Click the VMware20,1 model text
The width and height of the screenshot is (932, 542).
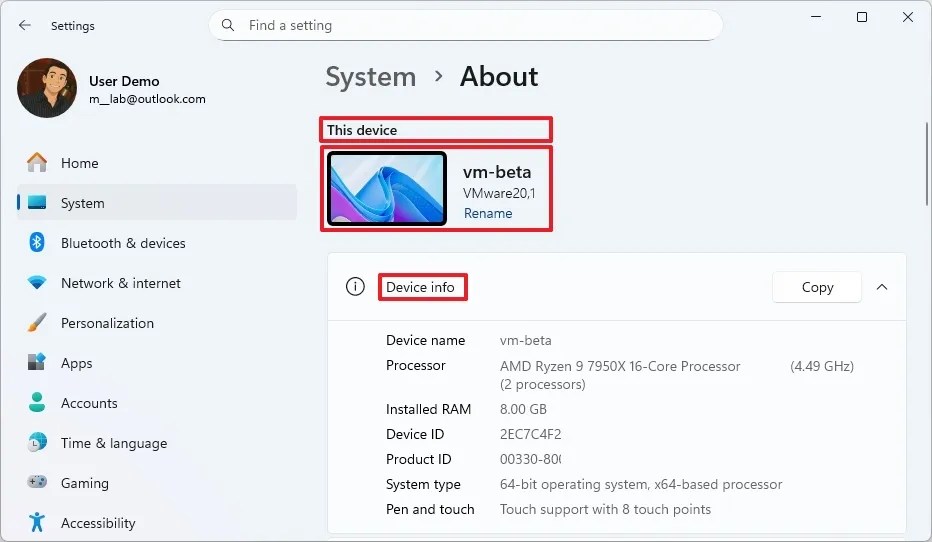499,193
